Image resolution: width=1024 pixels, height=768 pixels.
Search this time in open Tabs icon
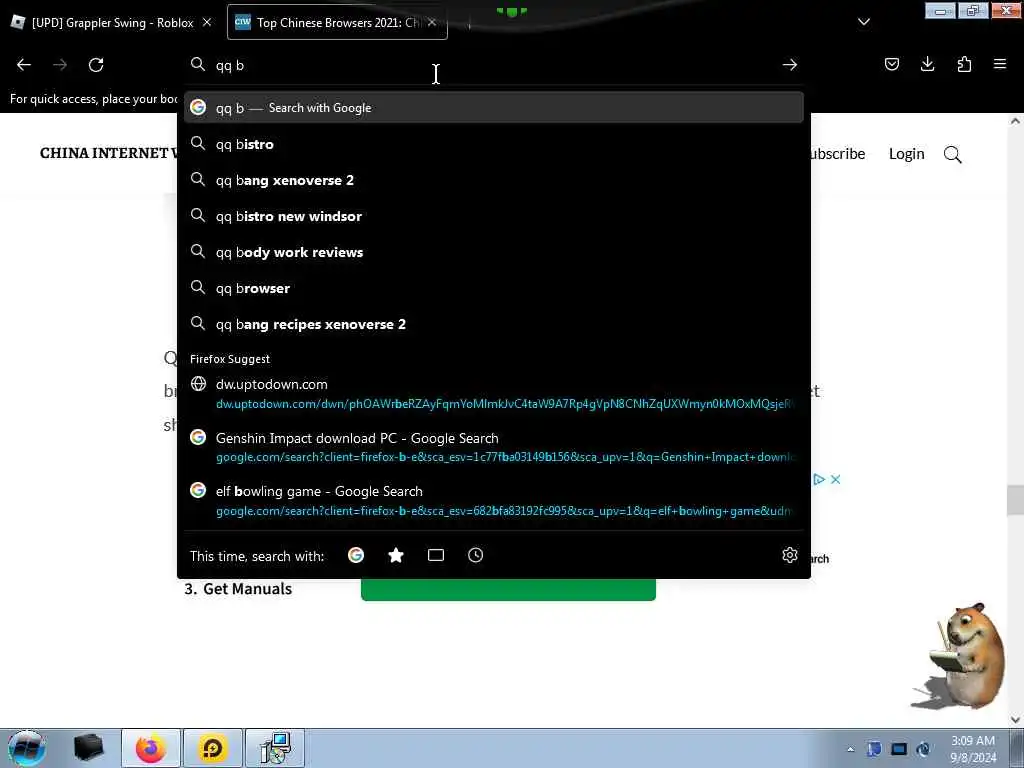coord(436,555)
